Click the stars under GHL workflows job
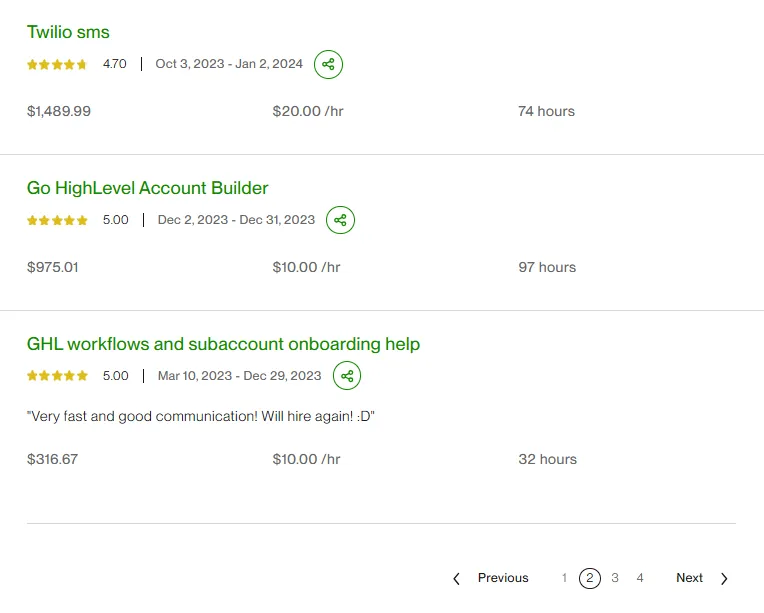764x613 pixels. point(57,376)
